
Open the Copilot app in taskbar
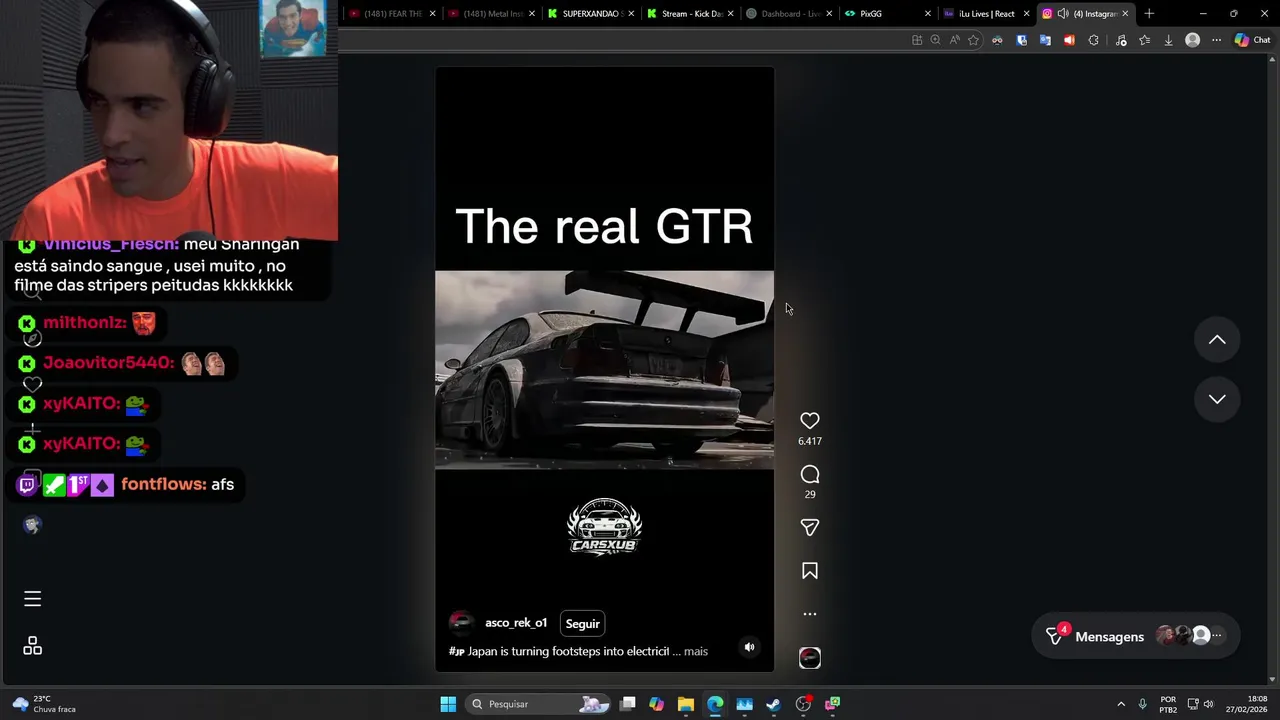656,704
